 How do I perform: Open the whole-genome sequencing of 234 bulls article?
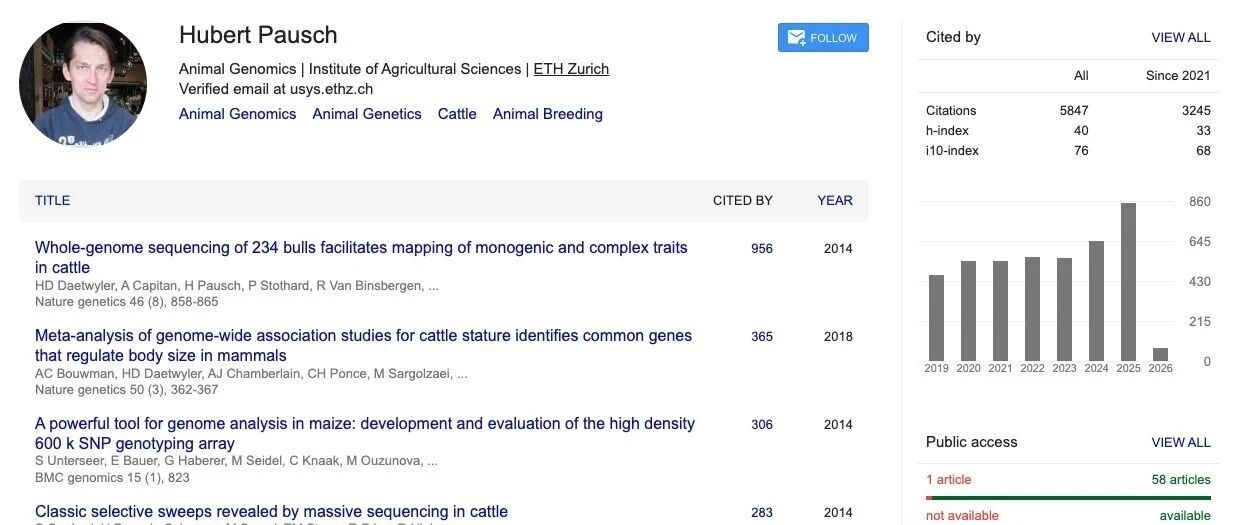click(361, 257)
